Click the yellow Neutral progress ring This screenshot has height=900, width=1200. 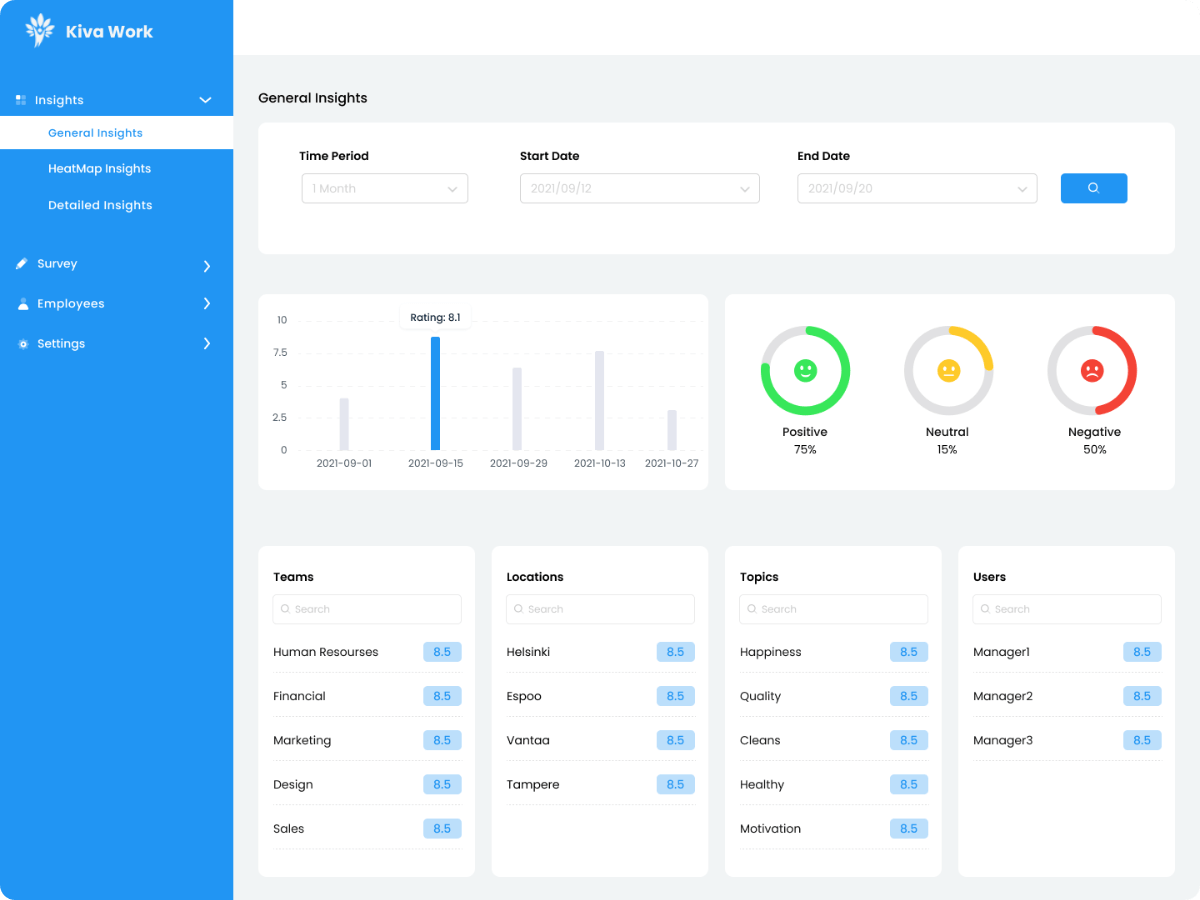(x=948, y=371)
